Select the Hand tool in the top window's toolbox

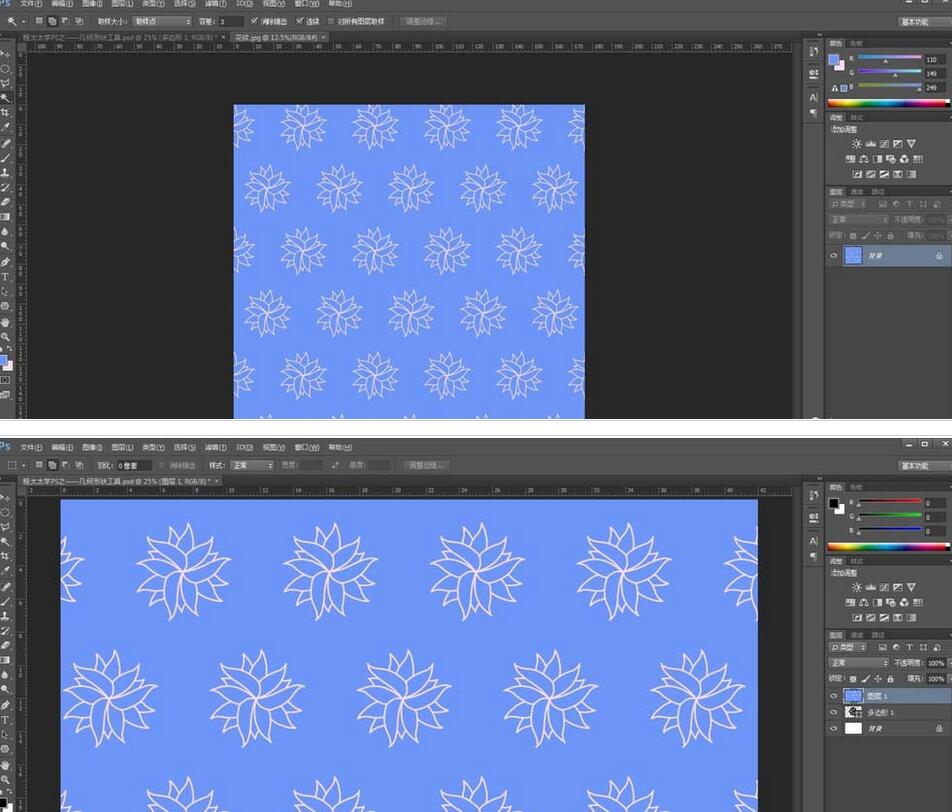click(5, 322)
